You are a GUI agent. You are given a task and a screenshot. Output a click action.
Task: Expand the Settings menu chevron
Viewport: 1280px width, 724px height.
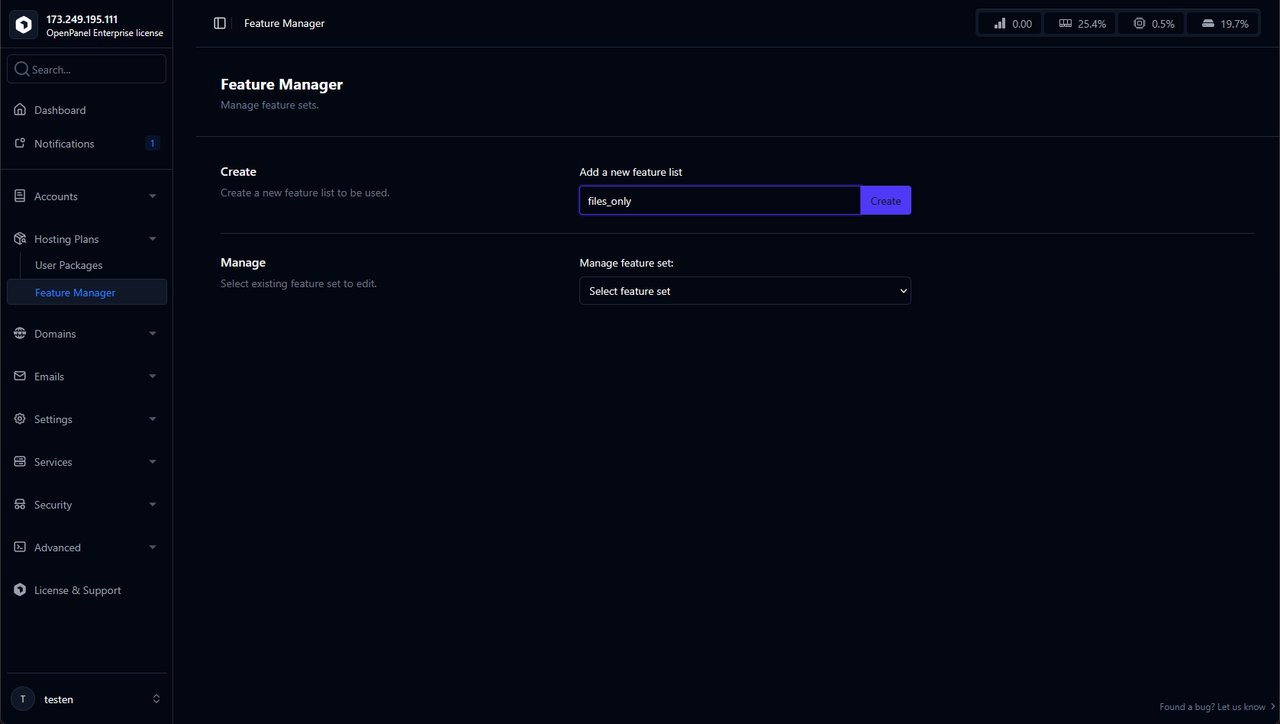[153, 419]
